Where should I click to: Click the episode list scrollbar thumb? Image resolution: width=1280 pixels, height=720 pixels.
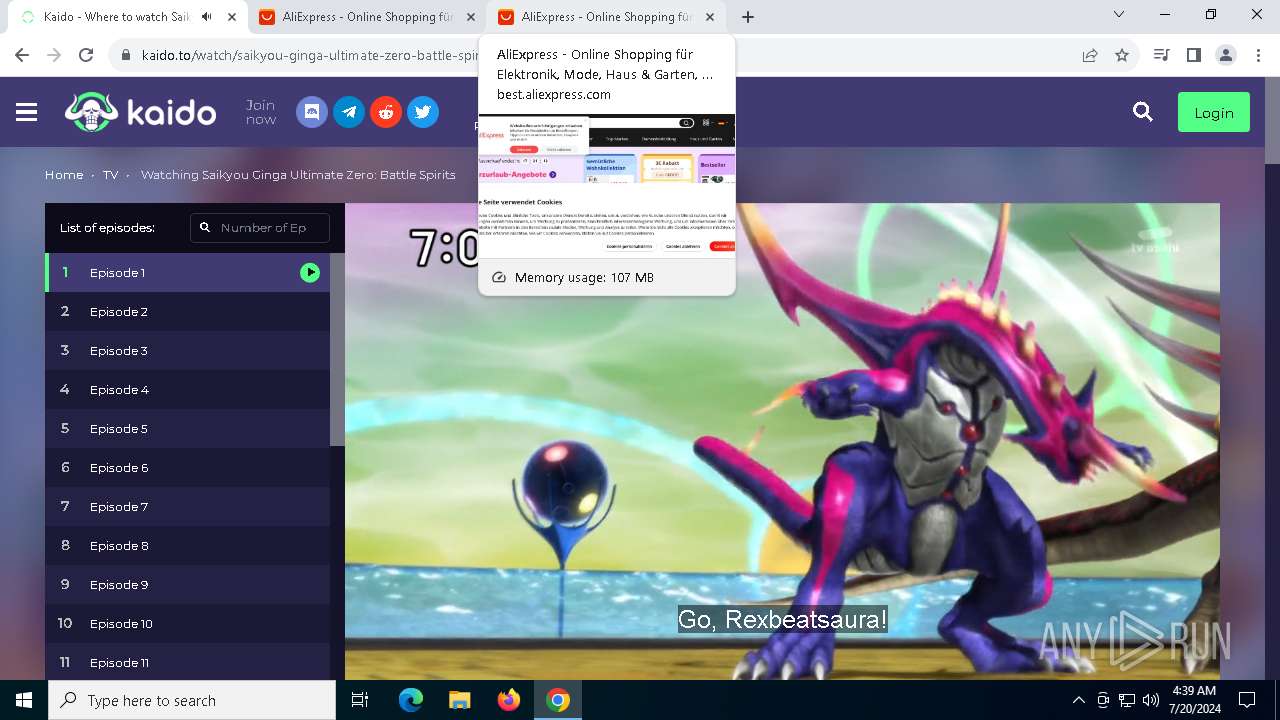tap(337, 349)
